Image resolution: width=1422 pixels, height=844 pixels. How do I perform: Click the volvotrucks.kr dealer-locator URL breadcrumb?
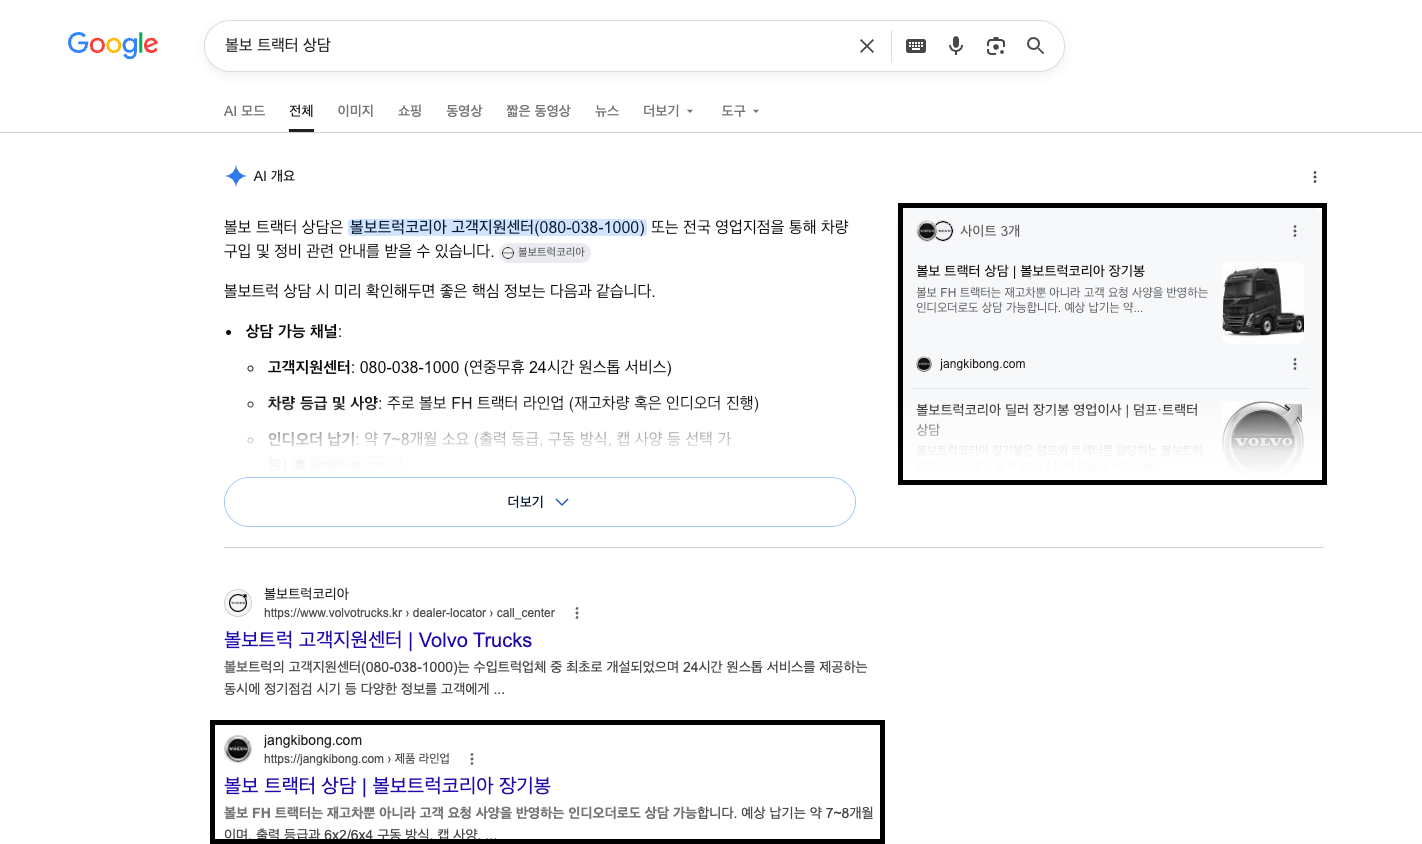409,613
